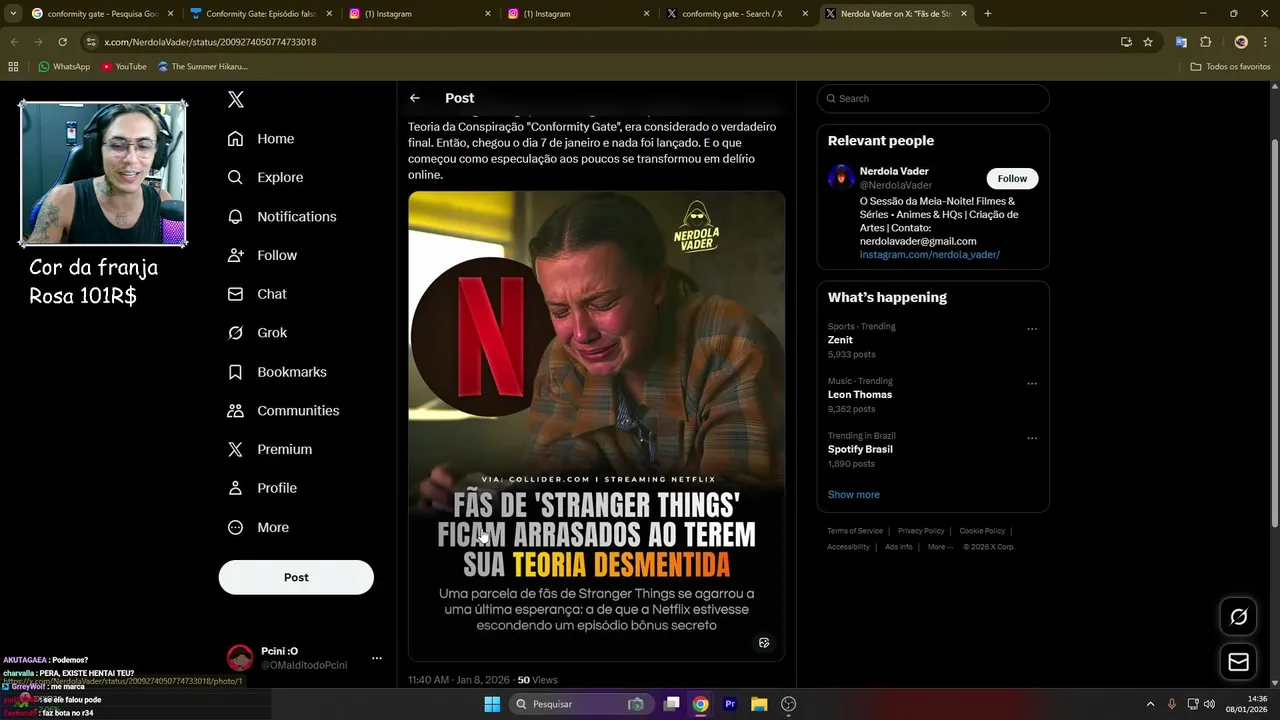Open the floating Messages envelope button

1238,662
